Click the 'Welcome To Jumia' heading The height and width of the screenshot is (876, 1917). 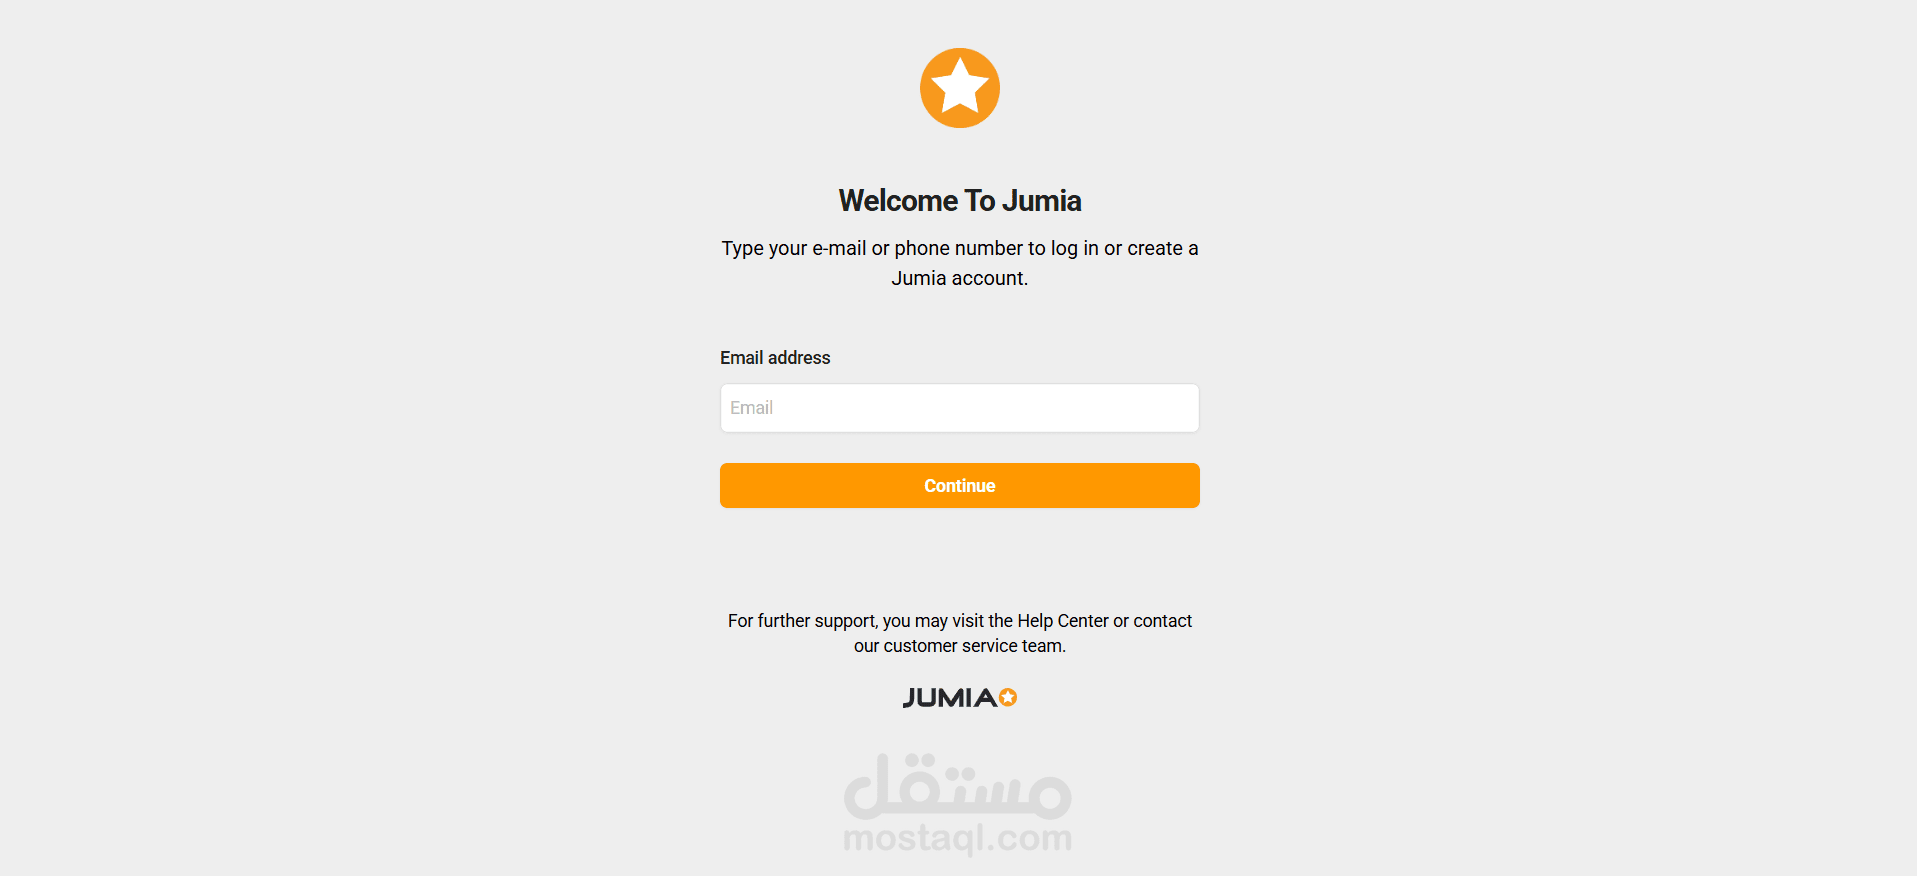[x=960, y=201]
